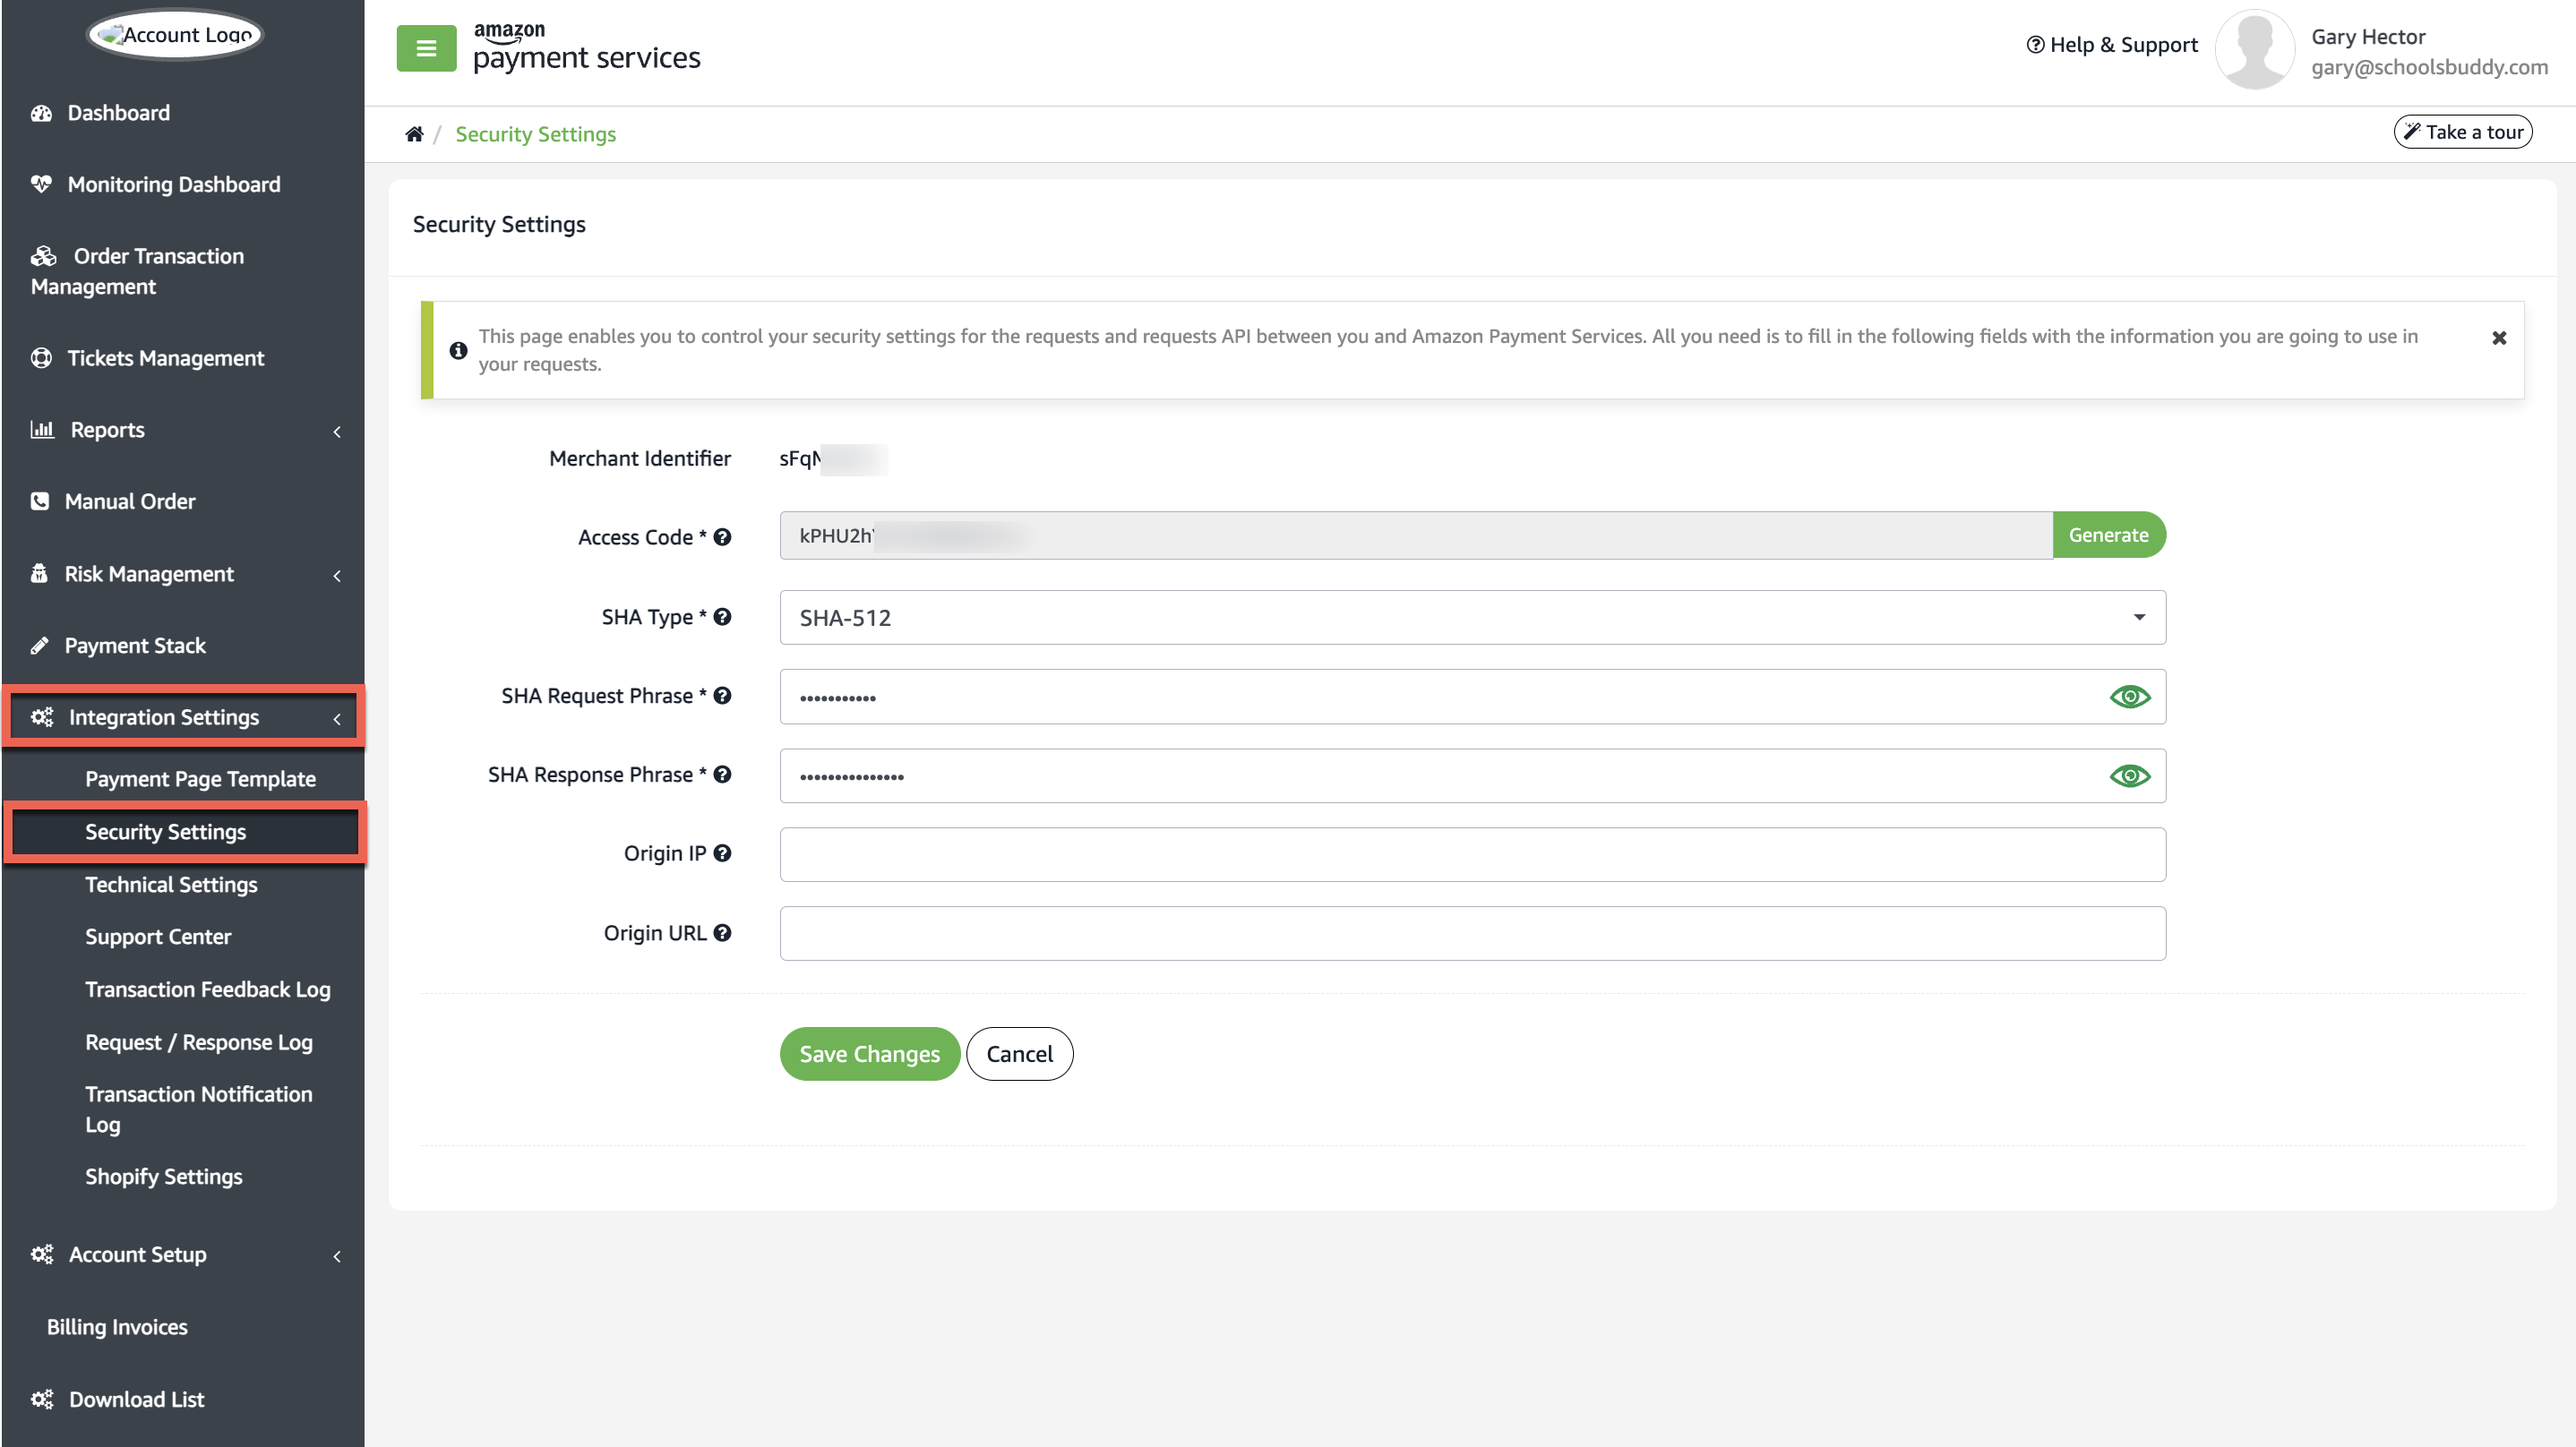The width and height of the screenshot is (2576, 1447).
Task: Open Payment Page Template
Action: tap(200, 779)
